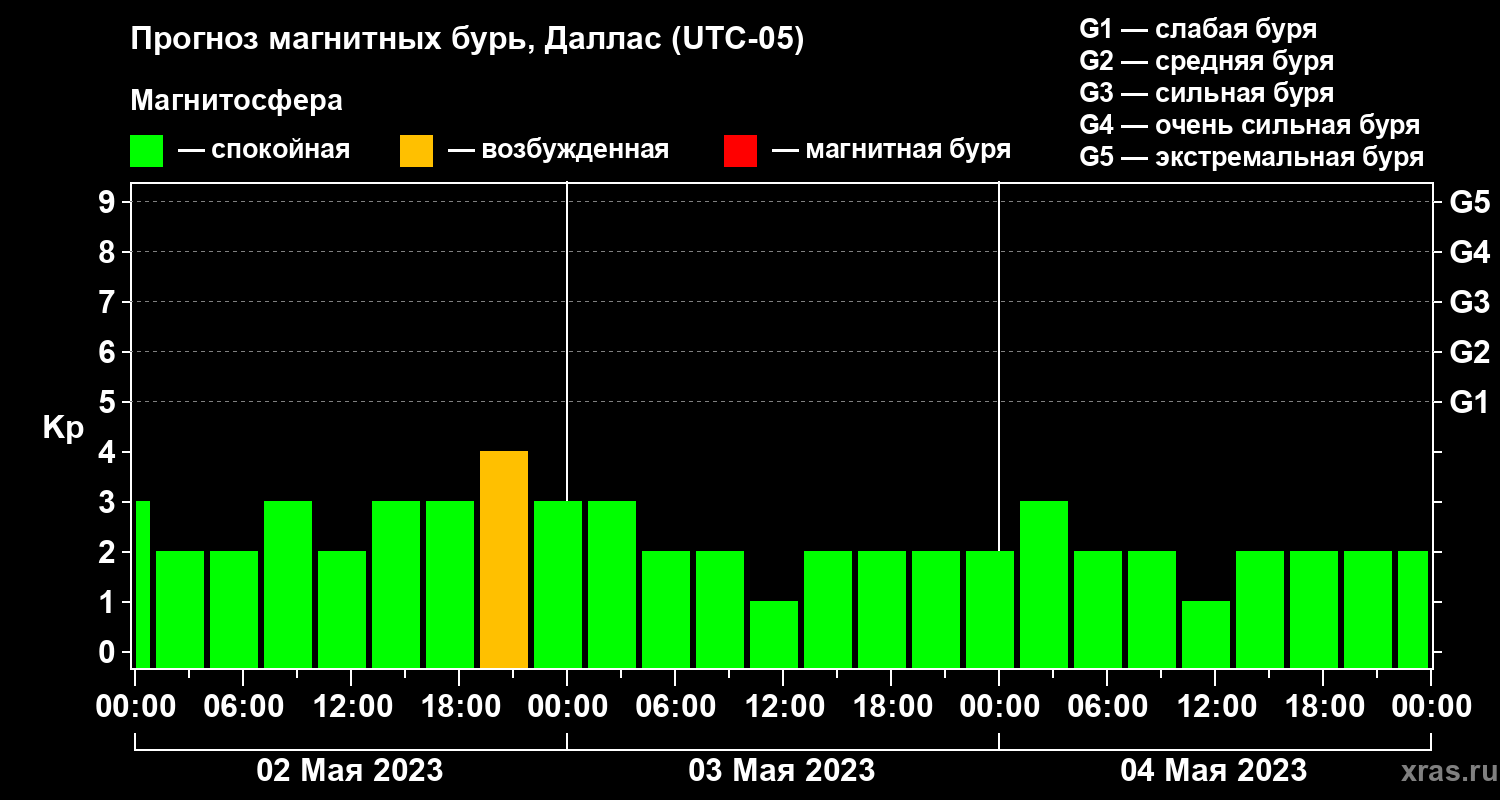Click the 'G5' label on the right axis
The height and width of the screenshot is (800, 1500).
pos(1469,202)
